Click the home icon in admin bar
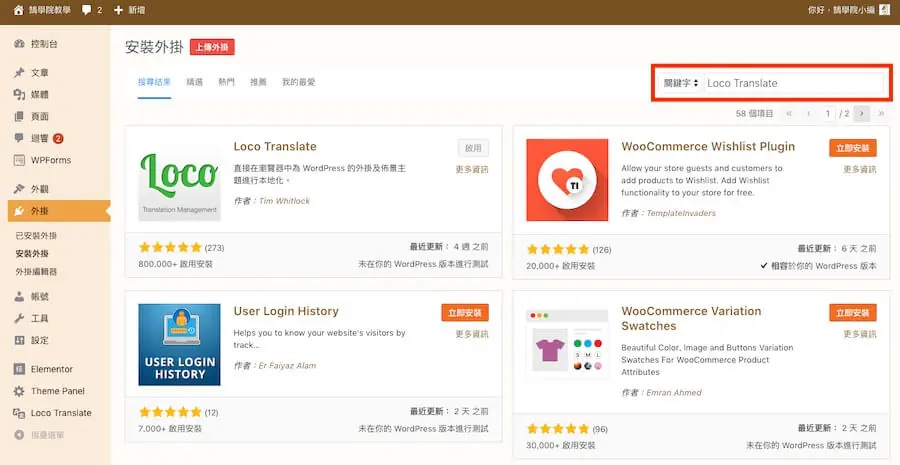This screenshot has width=900, height=465. [x=18, y=10]
